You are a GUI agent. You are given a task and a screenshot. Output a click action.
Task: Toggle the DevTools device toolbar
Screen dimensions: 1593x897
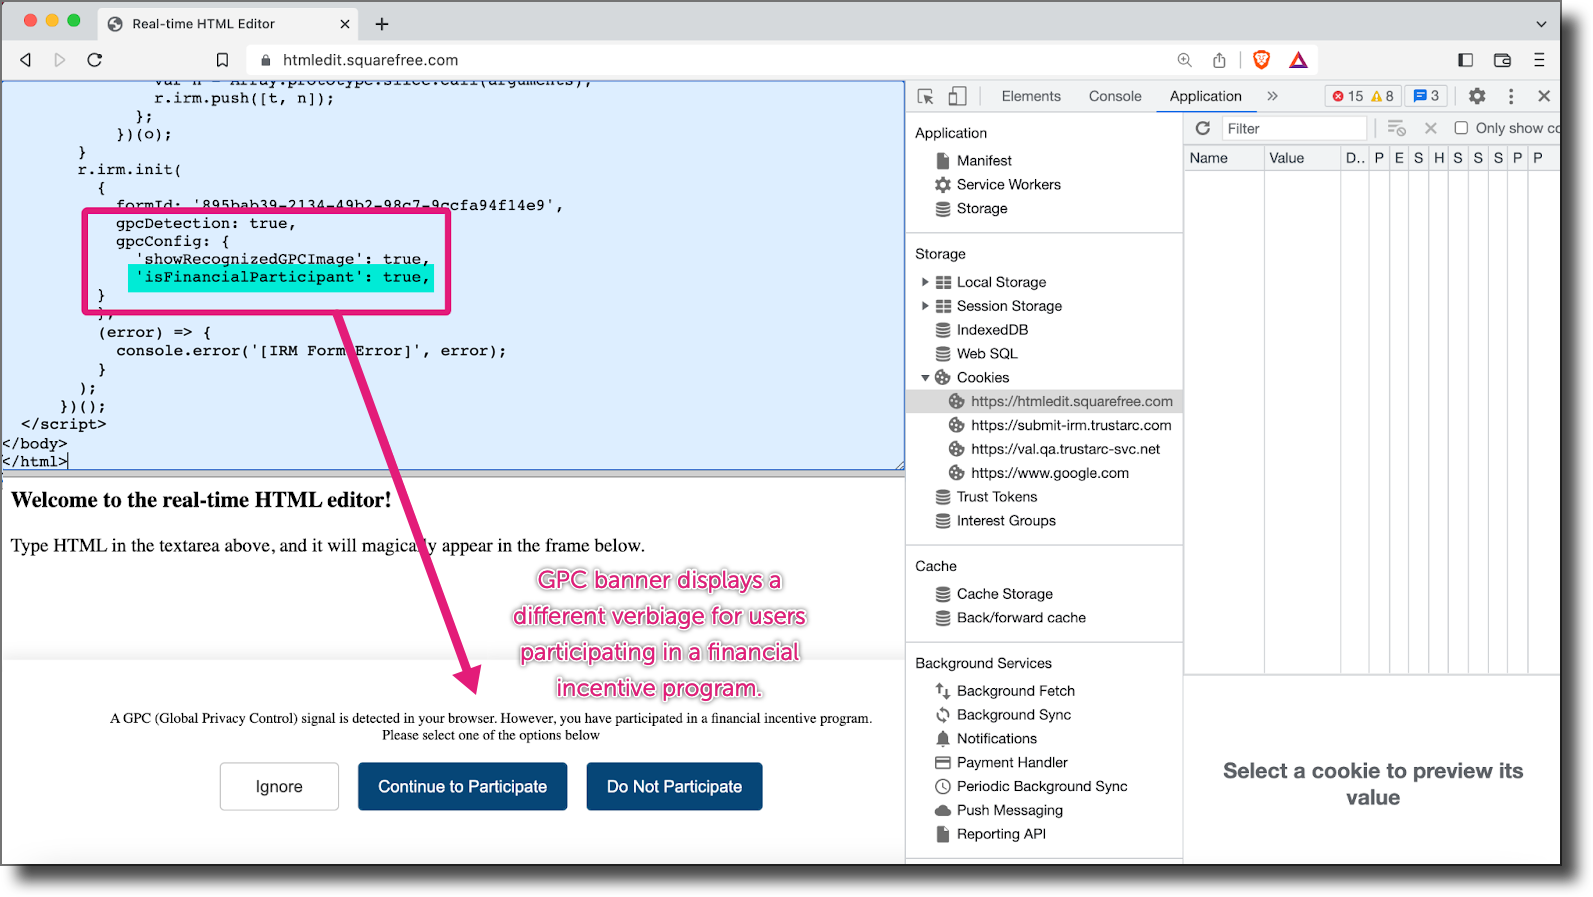pos(957,96)
